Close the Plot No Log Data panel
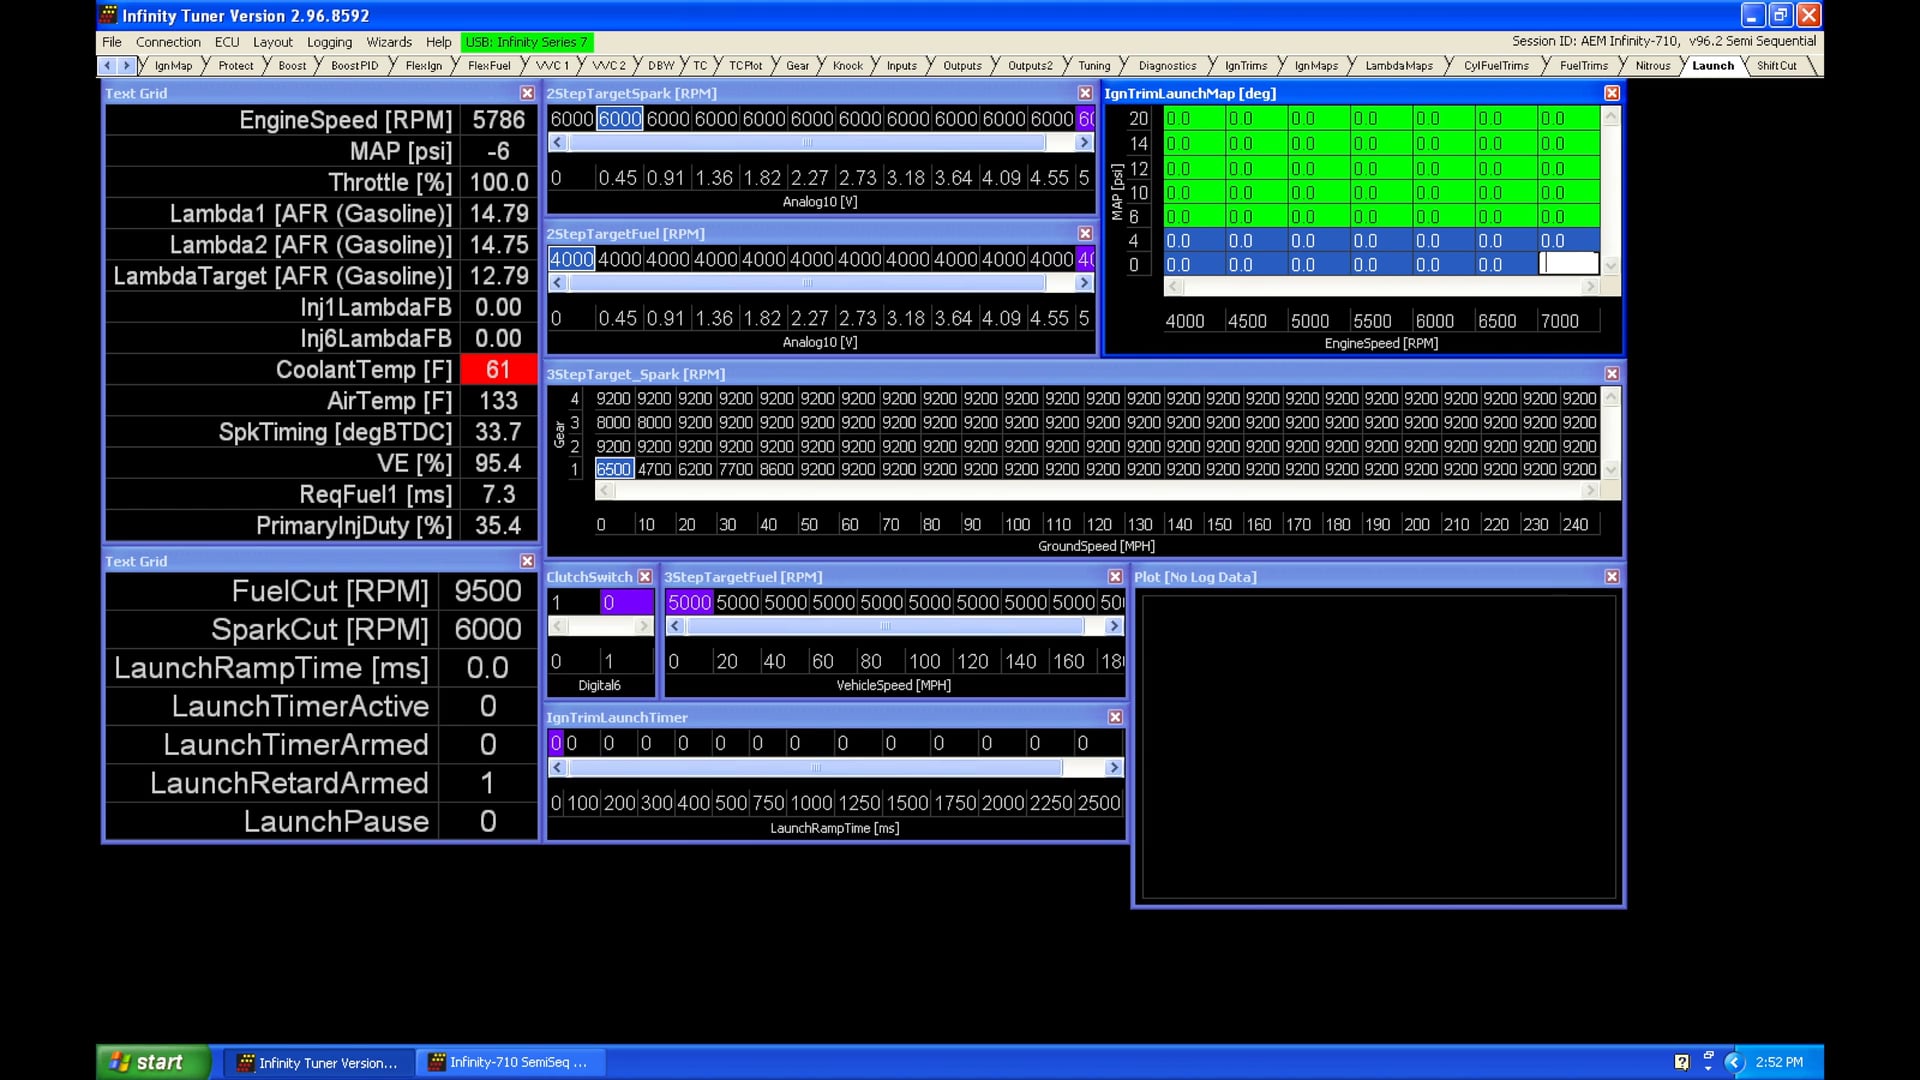The image size is (1920, 1080). click(1611, 577)
